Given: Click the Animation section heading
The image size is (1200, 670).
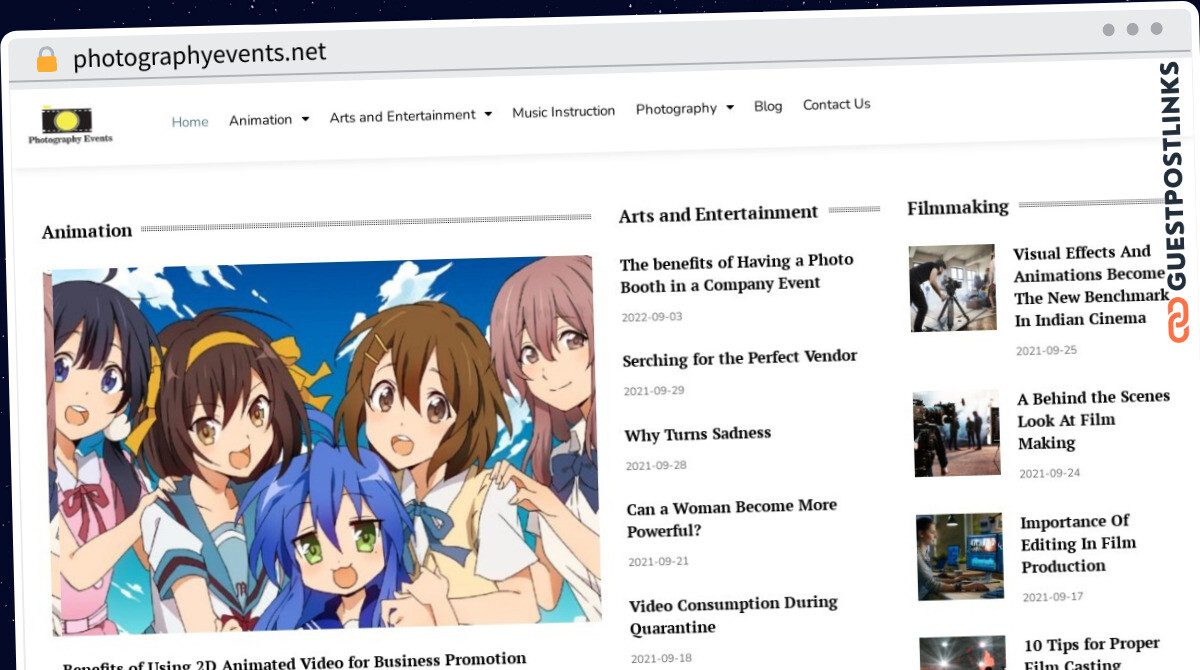Looking at the screenshot, I should 87,232.
